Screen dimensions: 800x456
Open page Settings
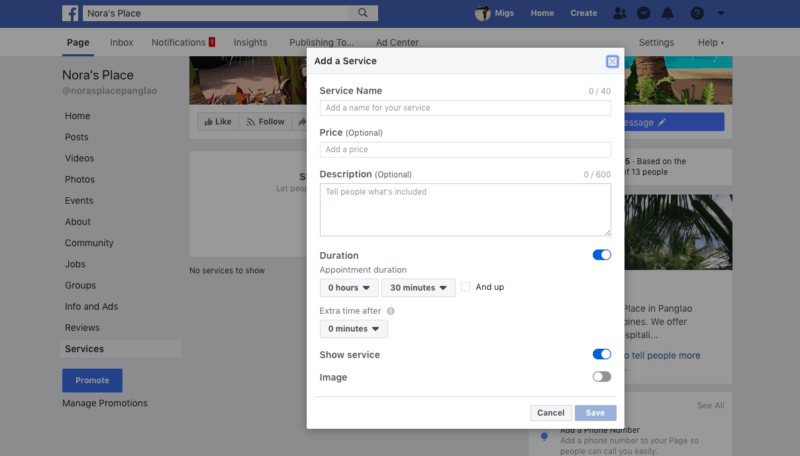656,42
